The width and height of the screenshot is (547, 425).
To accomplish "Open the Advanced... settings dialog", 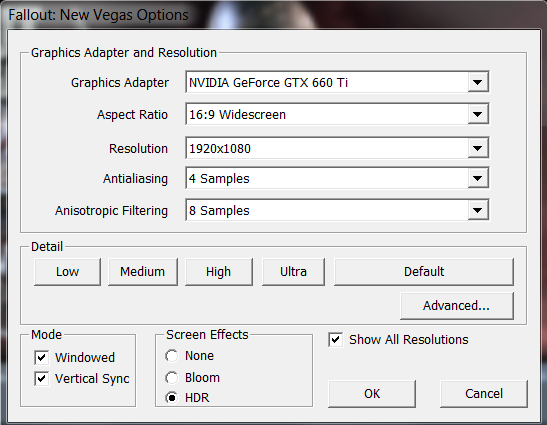I will [457, 306].
